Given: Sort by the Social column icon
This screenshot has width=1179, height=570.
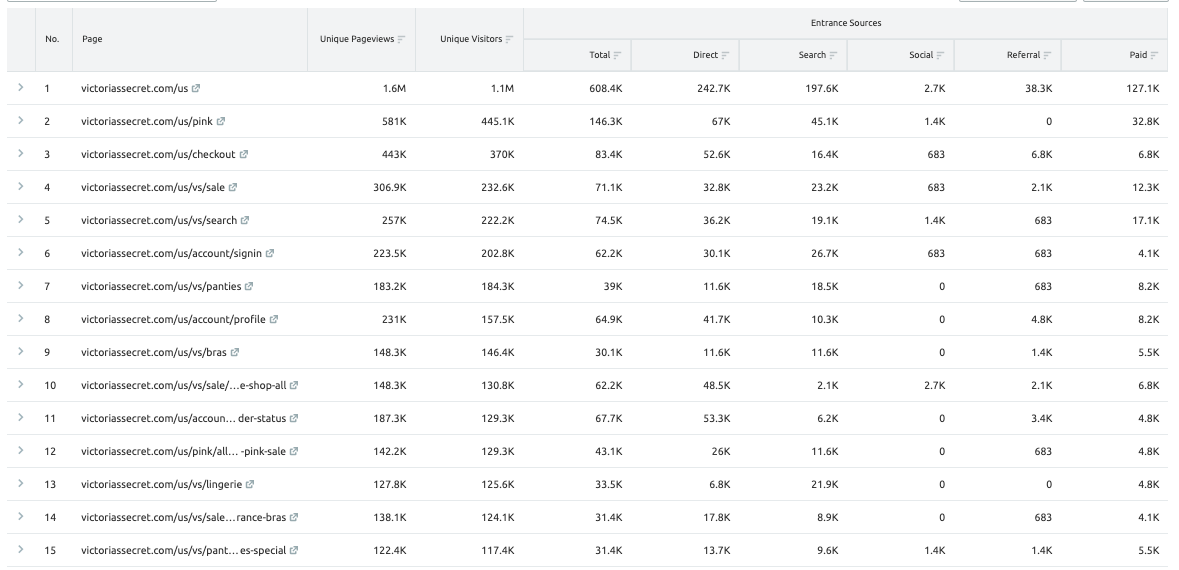Looking at the screenshot, I should (x=941, y=55).
